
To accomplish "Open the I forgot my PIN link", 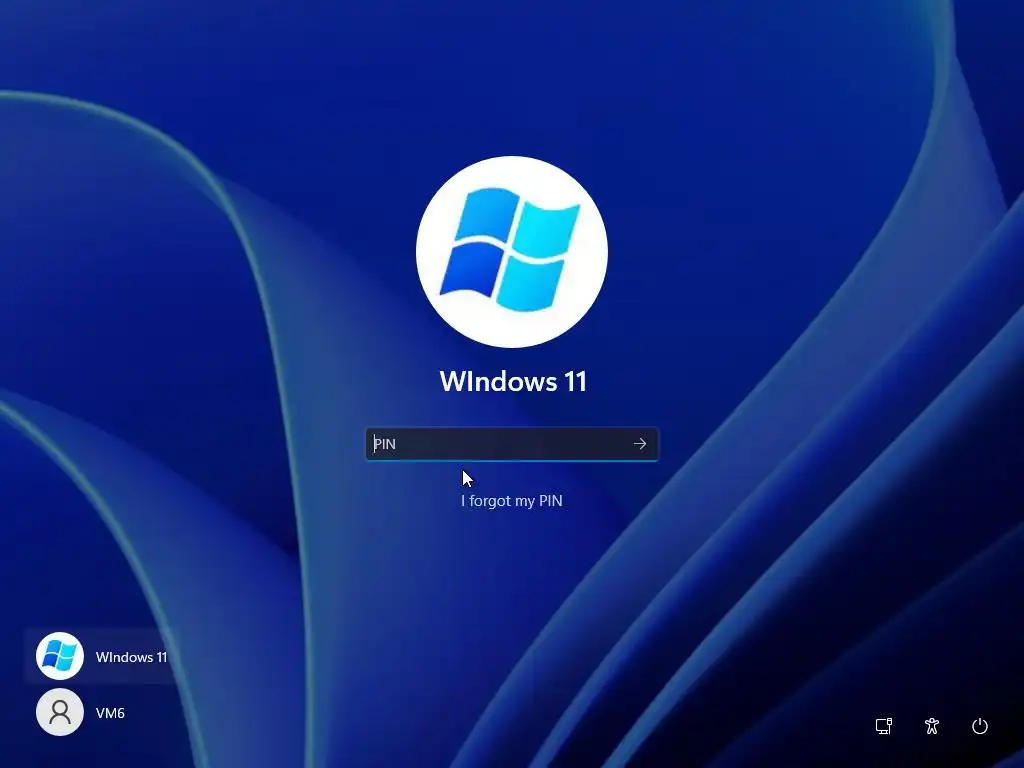I will 511,501.
